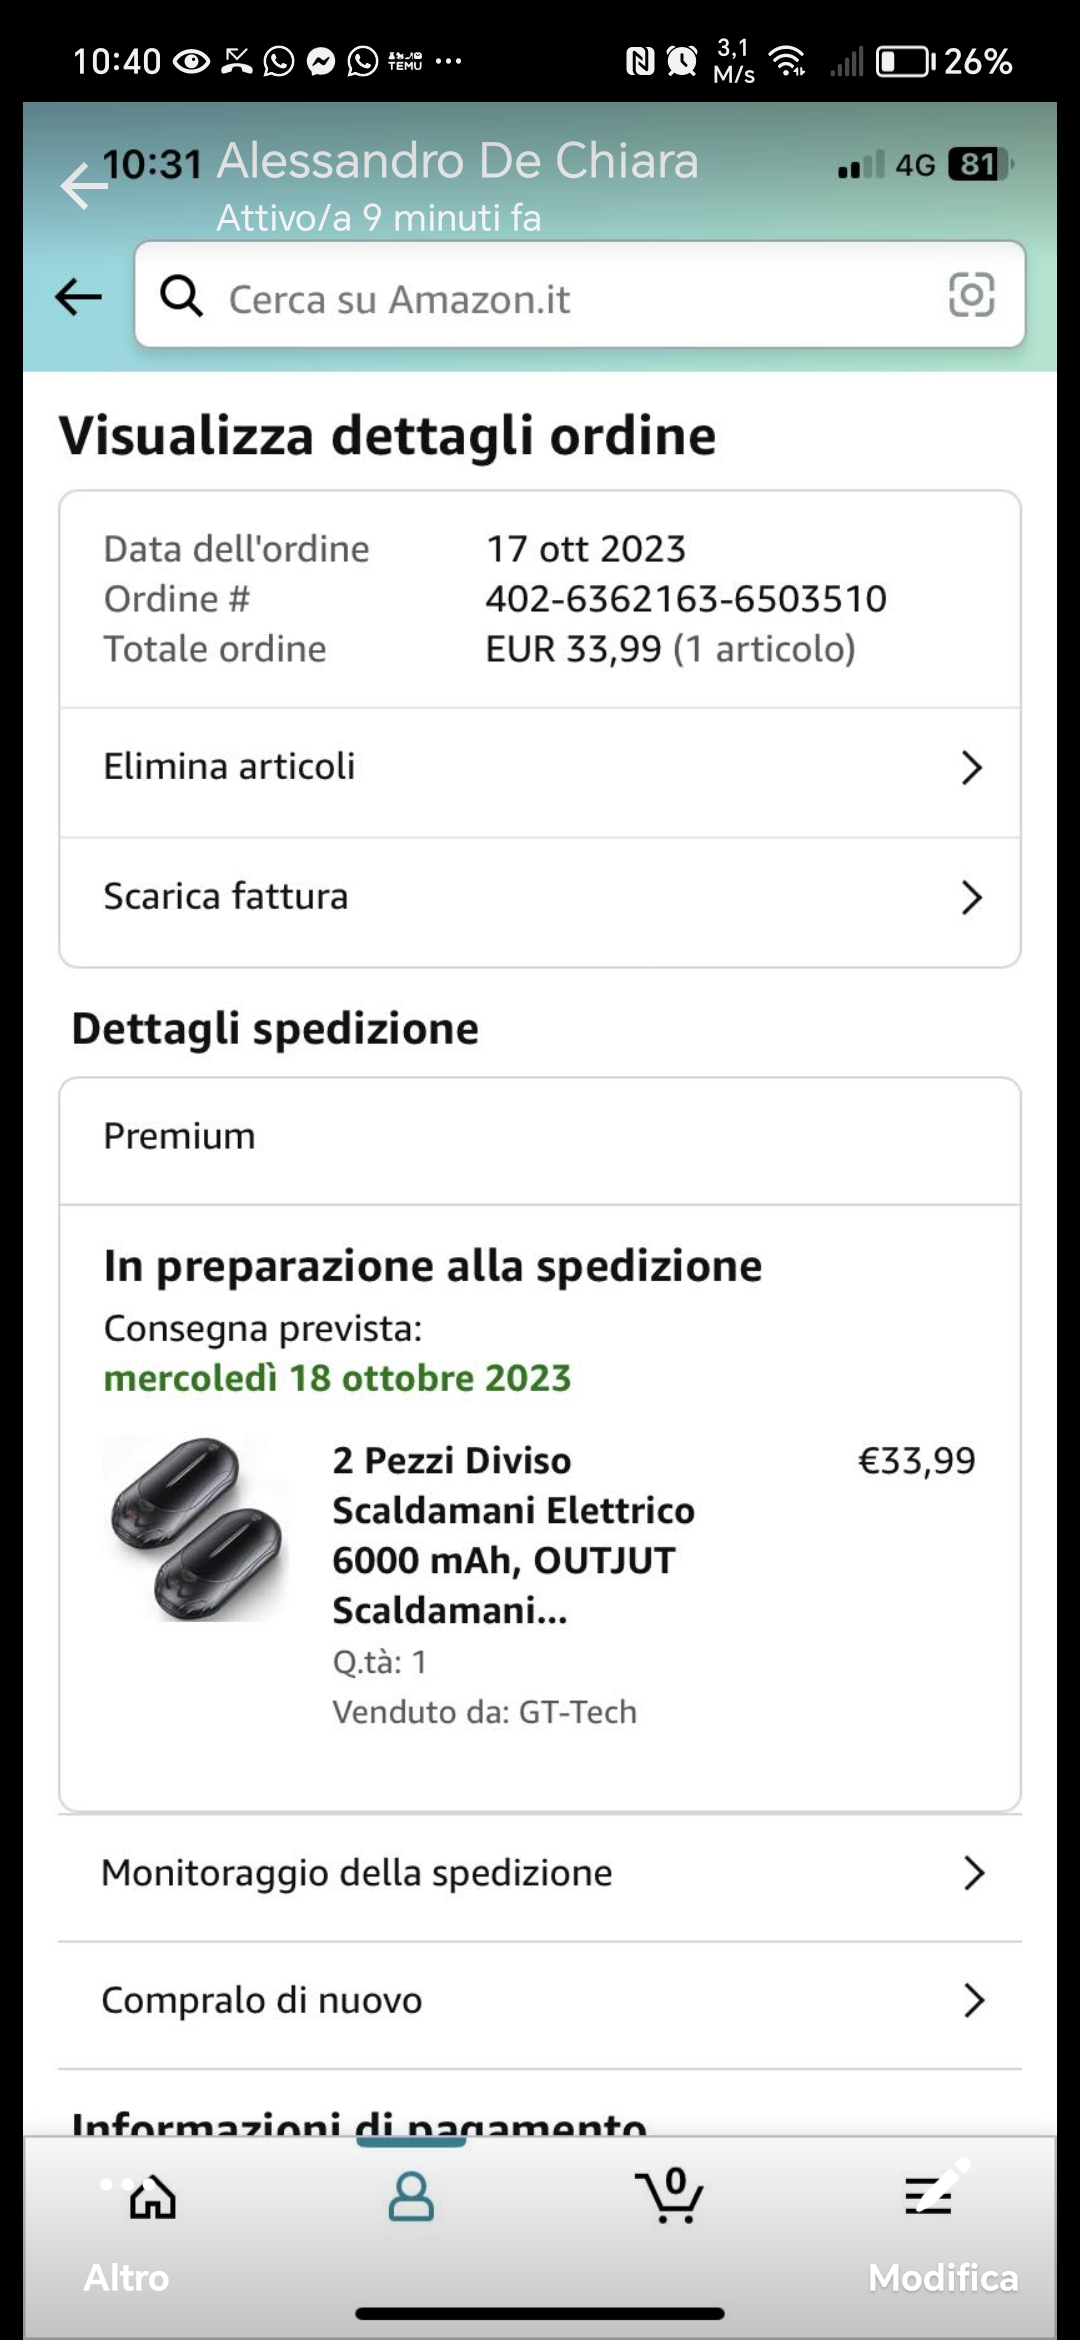Open the Home tab in bottom bar
This screenshot has height=2340, width=1080.
point(153,2198)
